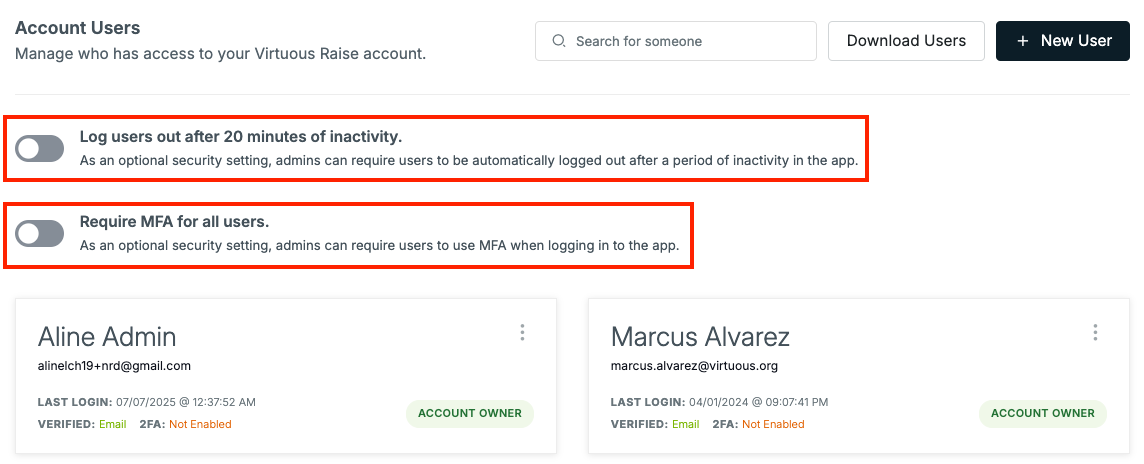
Task: Click the Download Users button
Action: tap(906, 41)
